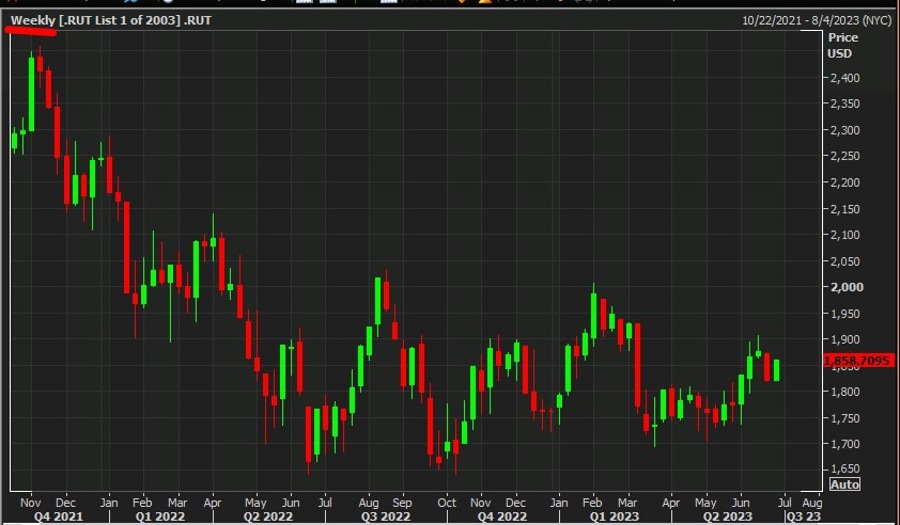Open the .RUT List 1 of 2003 selector
The image size is (900, 525).
(120, 21)
